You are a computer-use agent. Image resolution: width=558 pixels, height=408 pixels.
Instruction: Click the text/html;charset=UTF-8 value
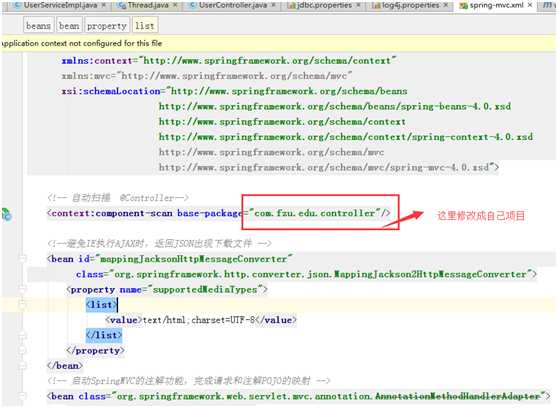point(199,320)
